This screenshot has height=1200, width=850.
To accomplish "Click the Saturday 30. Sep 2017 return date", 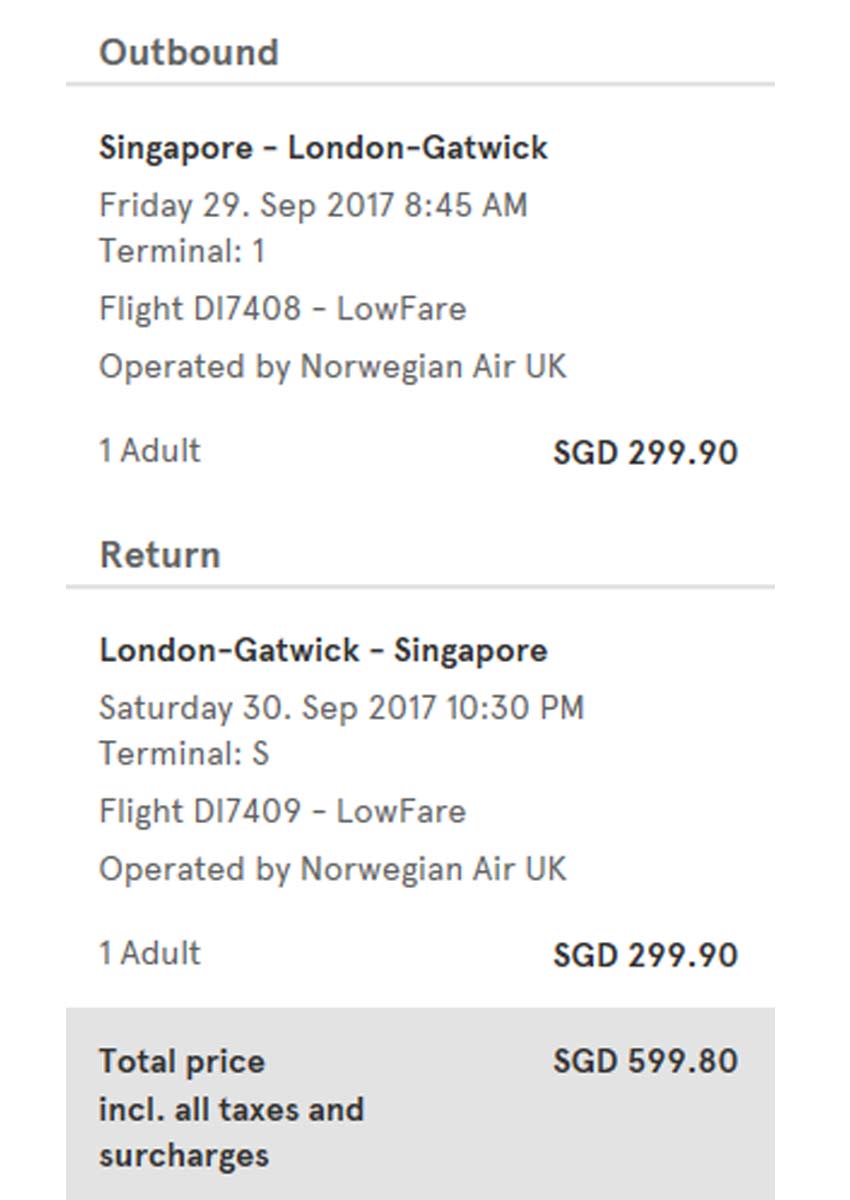I will pyautogui.click(x=340, y=708).
